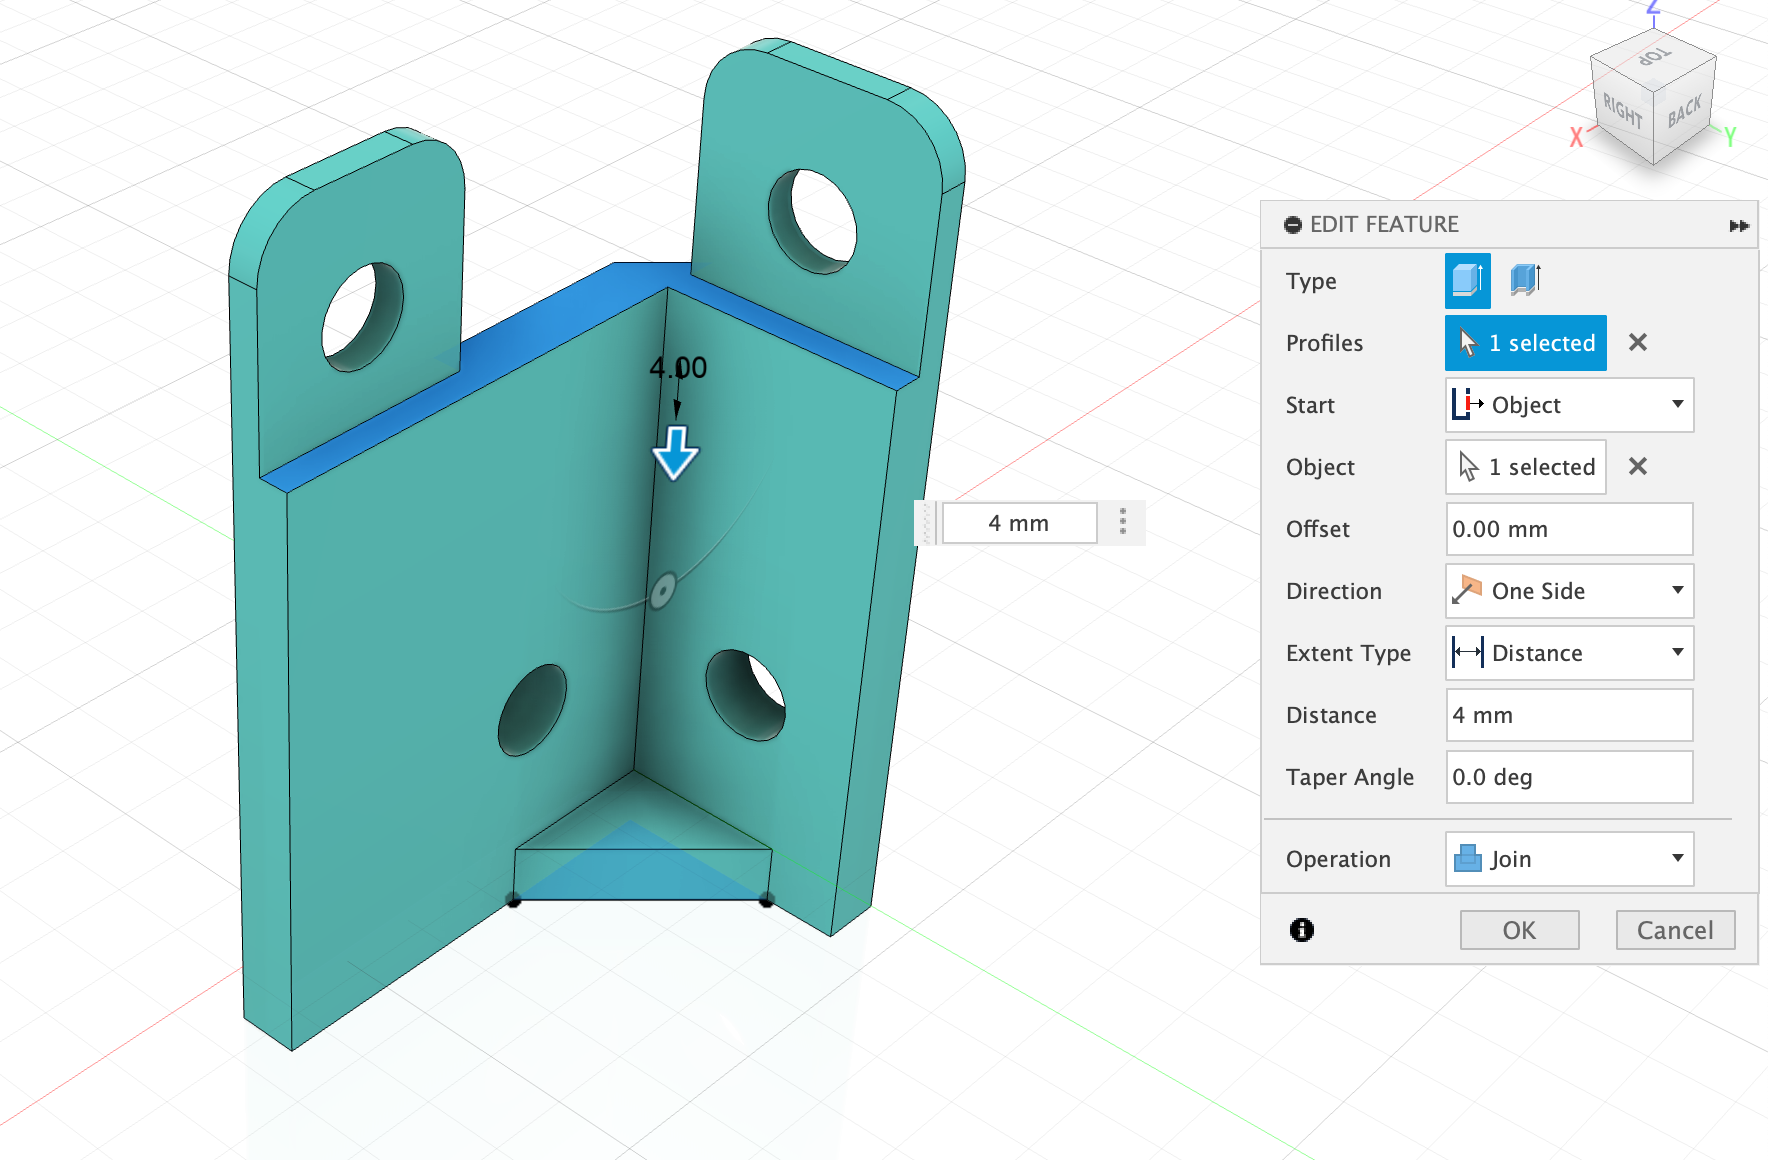1768x1160 pixels.
Task: Select the Thin Extrude type icon
Action: click(1525, 280)
